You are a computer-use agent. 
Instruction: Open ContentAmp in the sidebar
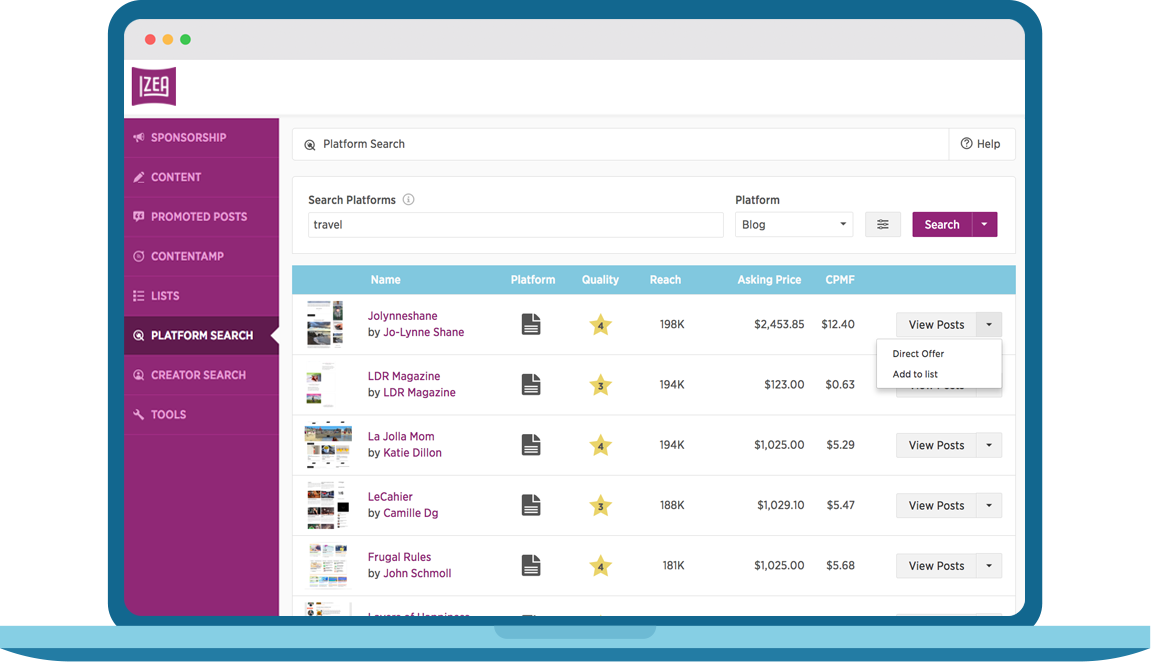[202, 256]
